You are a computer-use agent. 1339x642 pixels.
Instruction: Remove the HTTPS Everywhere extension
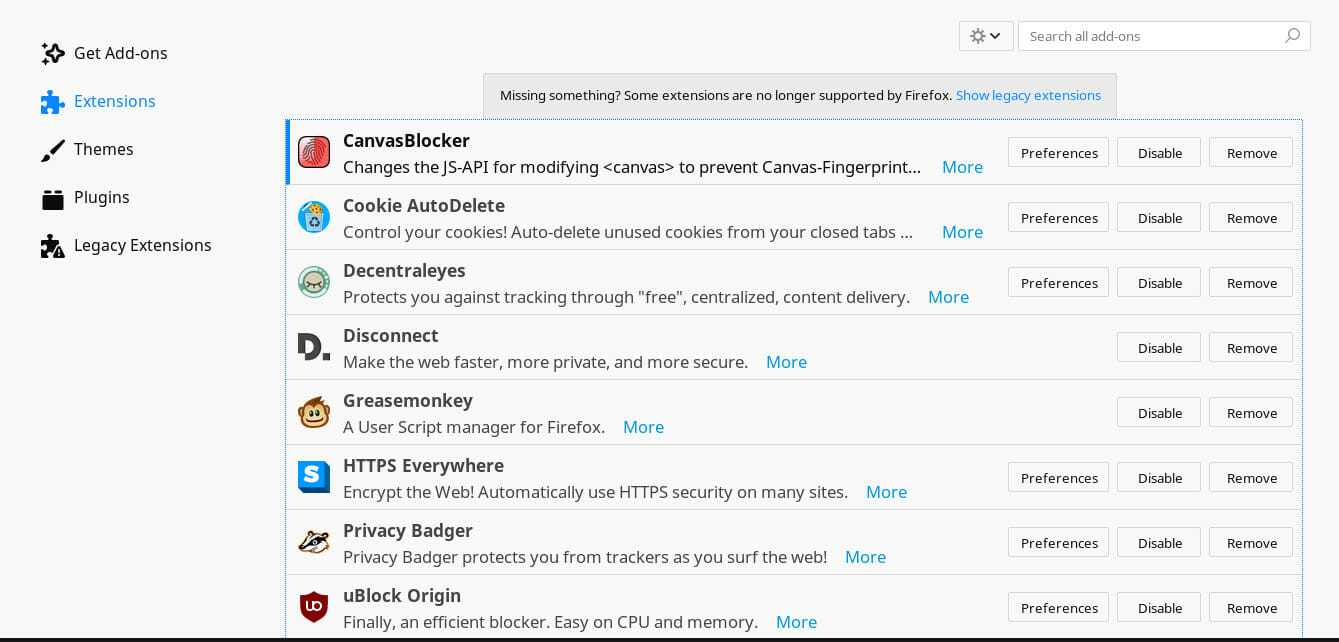pos(1252,478)
